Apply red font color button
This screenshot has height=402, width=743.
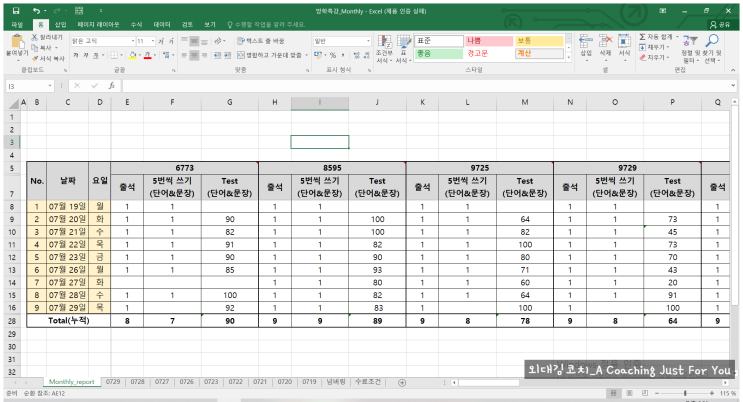[147, 55]
